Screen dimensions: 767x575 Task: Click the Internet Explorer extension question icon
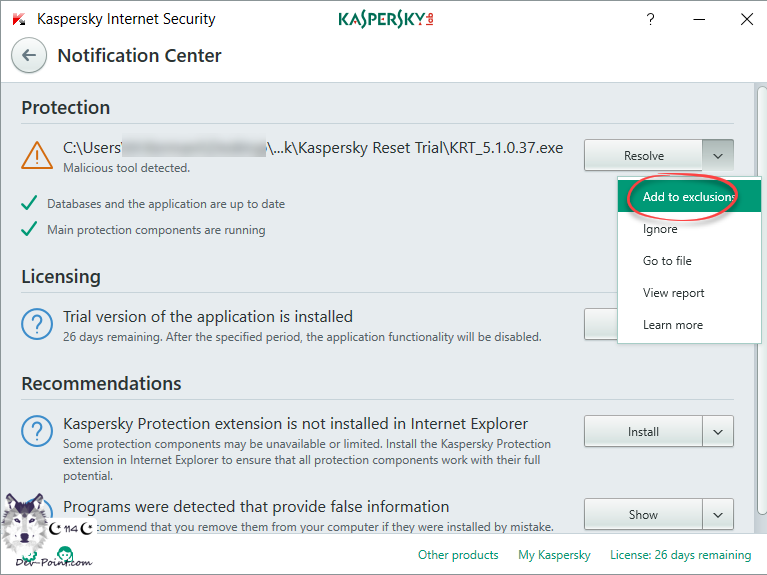37,432
